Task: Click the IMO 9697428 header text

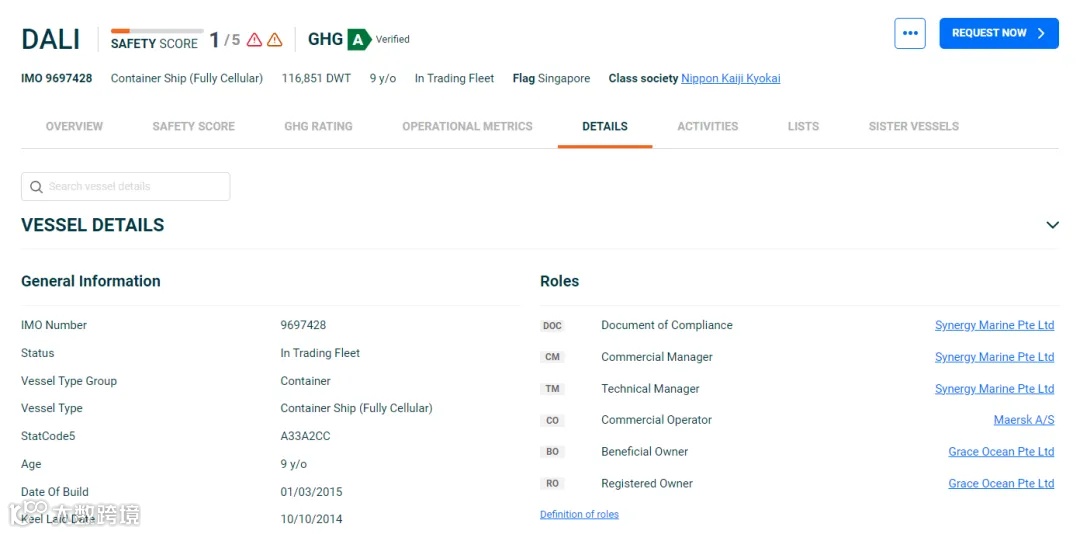Action: [56, 79]
